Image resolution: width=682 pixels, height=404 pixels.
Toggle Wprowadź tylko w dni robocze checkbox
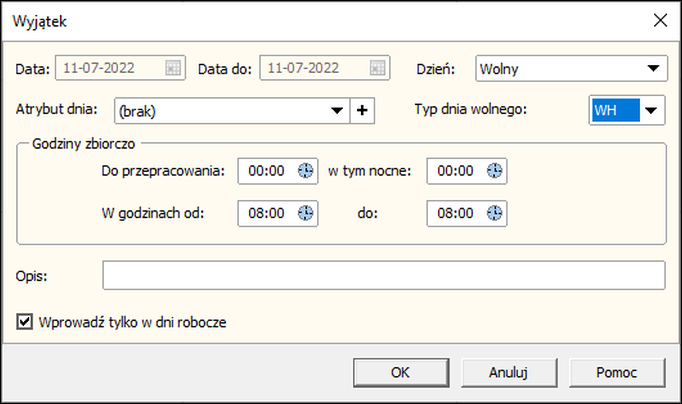(x=25, y=322)
